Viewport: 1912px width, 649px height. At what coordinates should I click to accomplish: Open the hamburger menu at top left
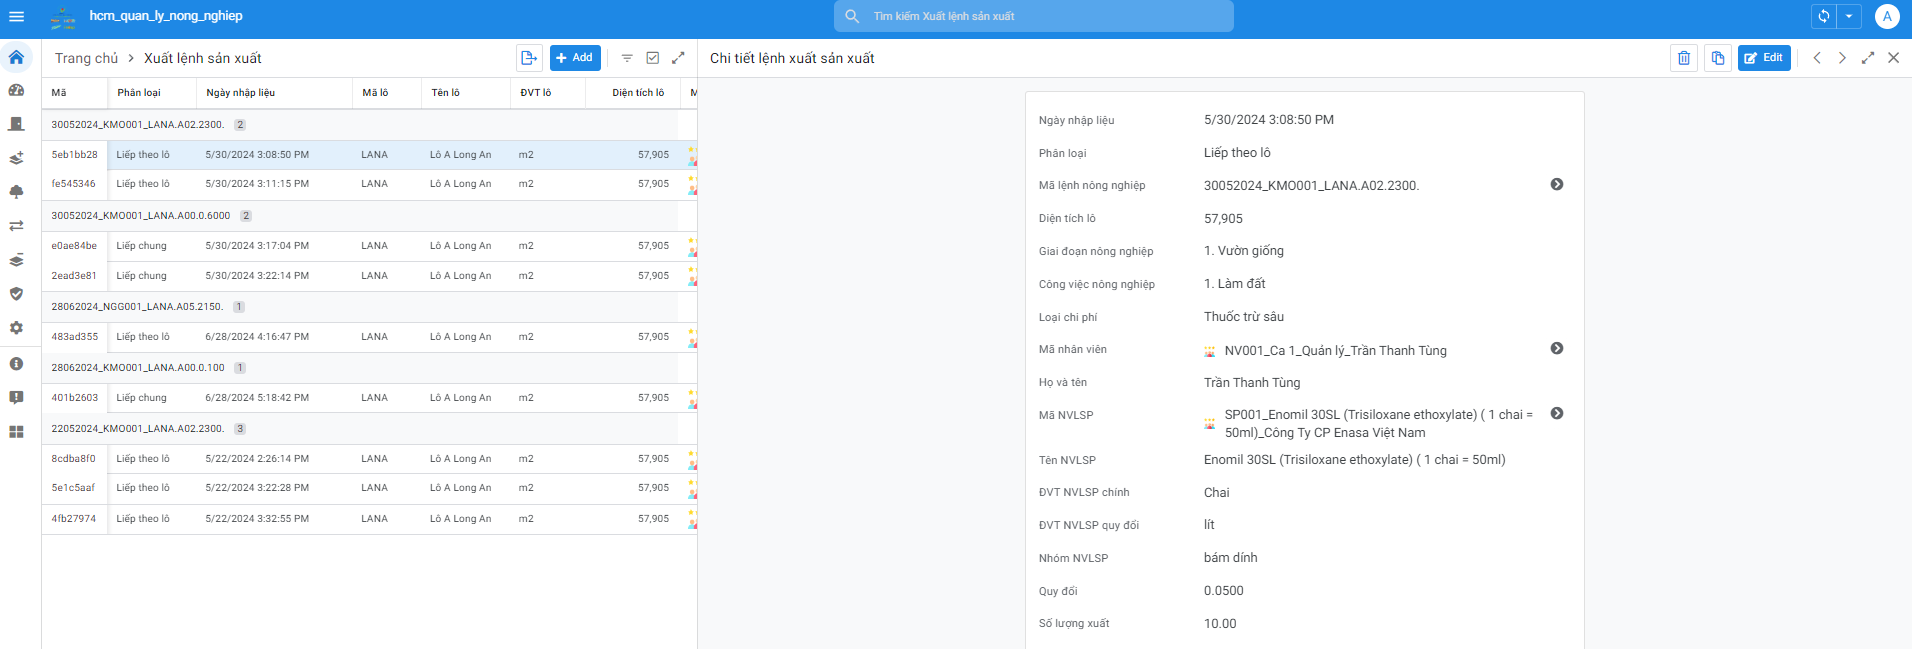[16, 16]
